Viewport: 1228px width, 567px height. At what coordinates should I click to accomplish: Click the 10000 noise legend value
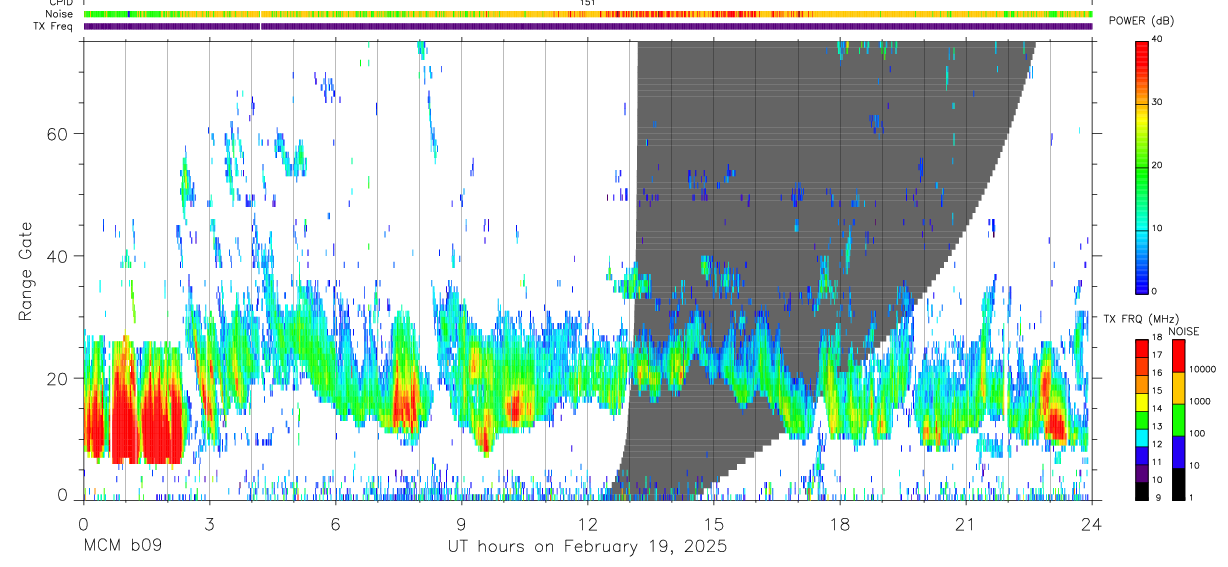pos(1201,369)
